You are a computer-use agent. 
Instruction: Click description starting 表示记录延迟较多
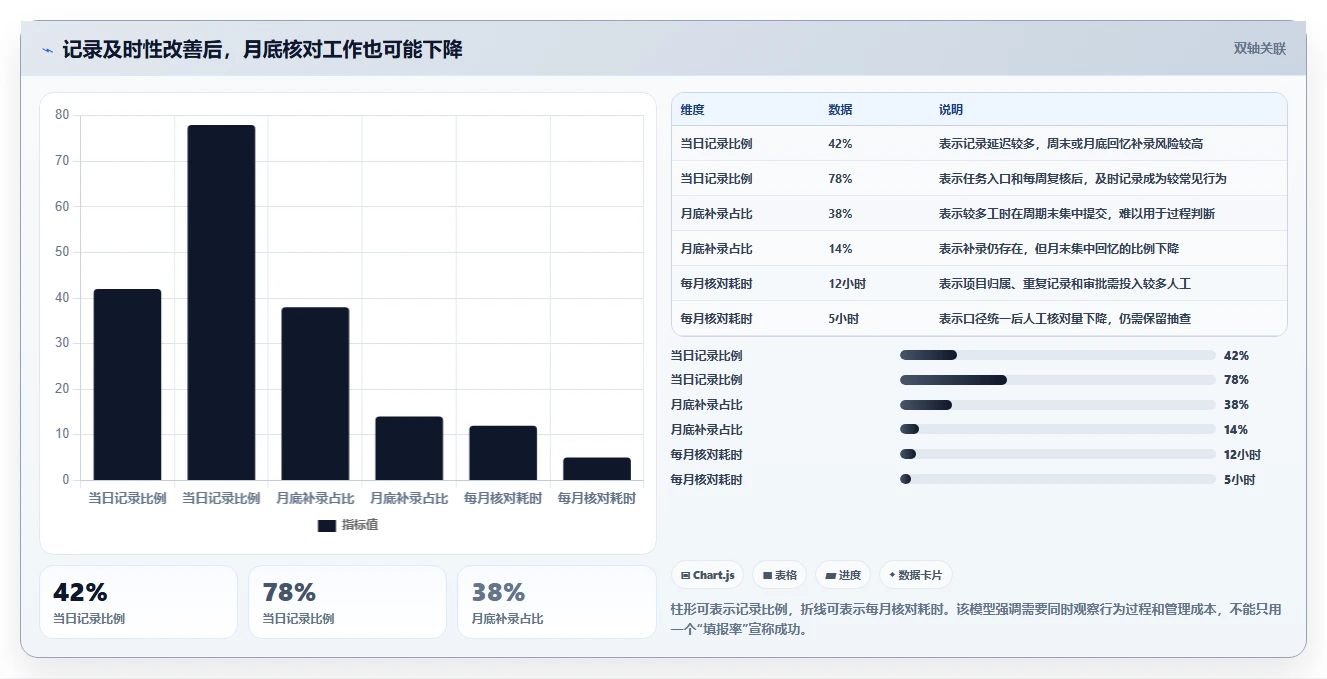point(1070,144)
